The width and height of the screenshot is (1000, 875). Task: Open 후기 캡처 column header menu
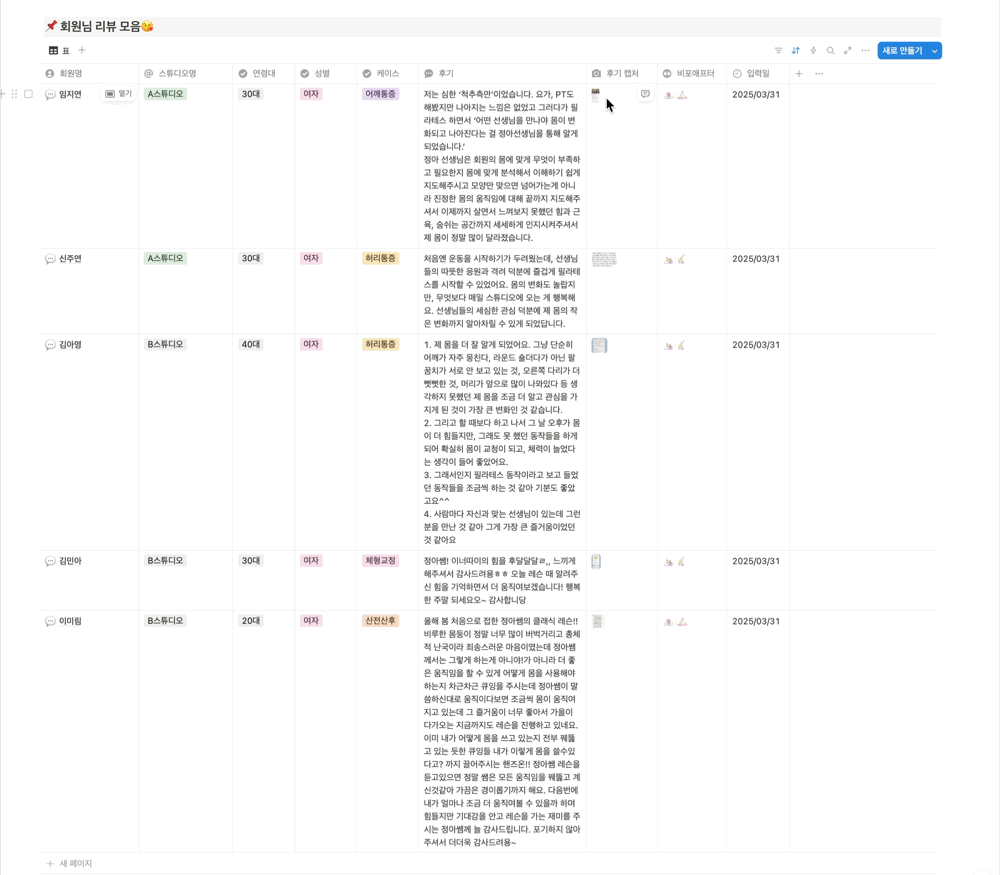point(622,73)
